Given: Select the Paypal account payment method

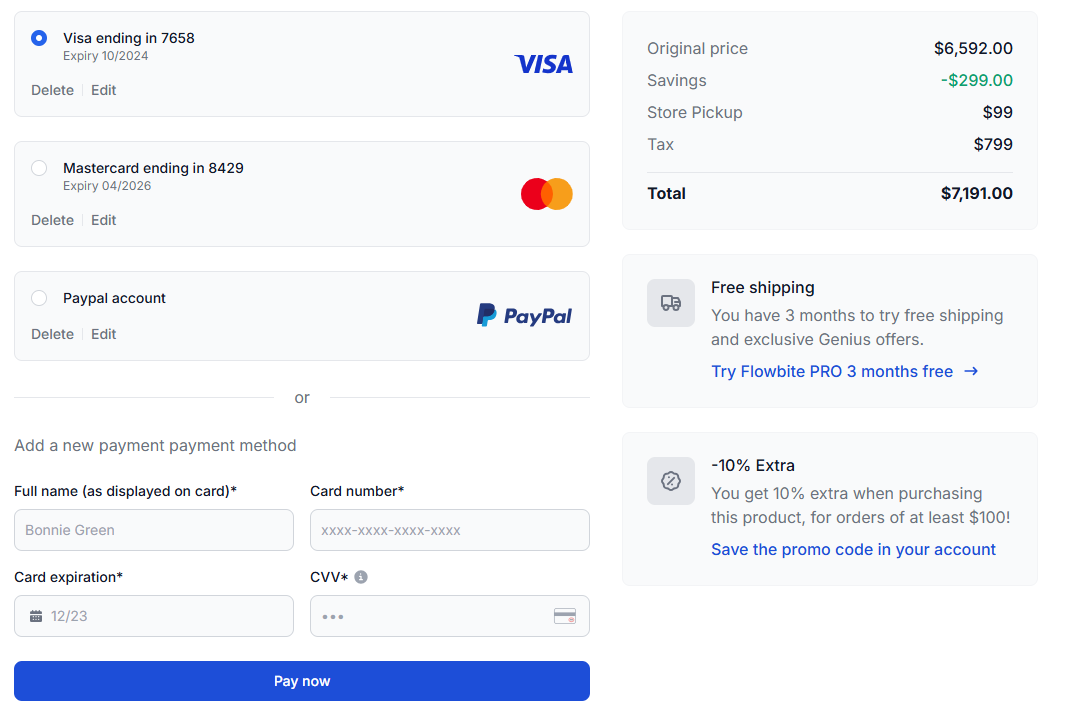Looking at the screenshot, I should click(x=38, y=297).
